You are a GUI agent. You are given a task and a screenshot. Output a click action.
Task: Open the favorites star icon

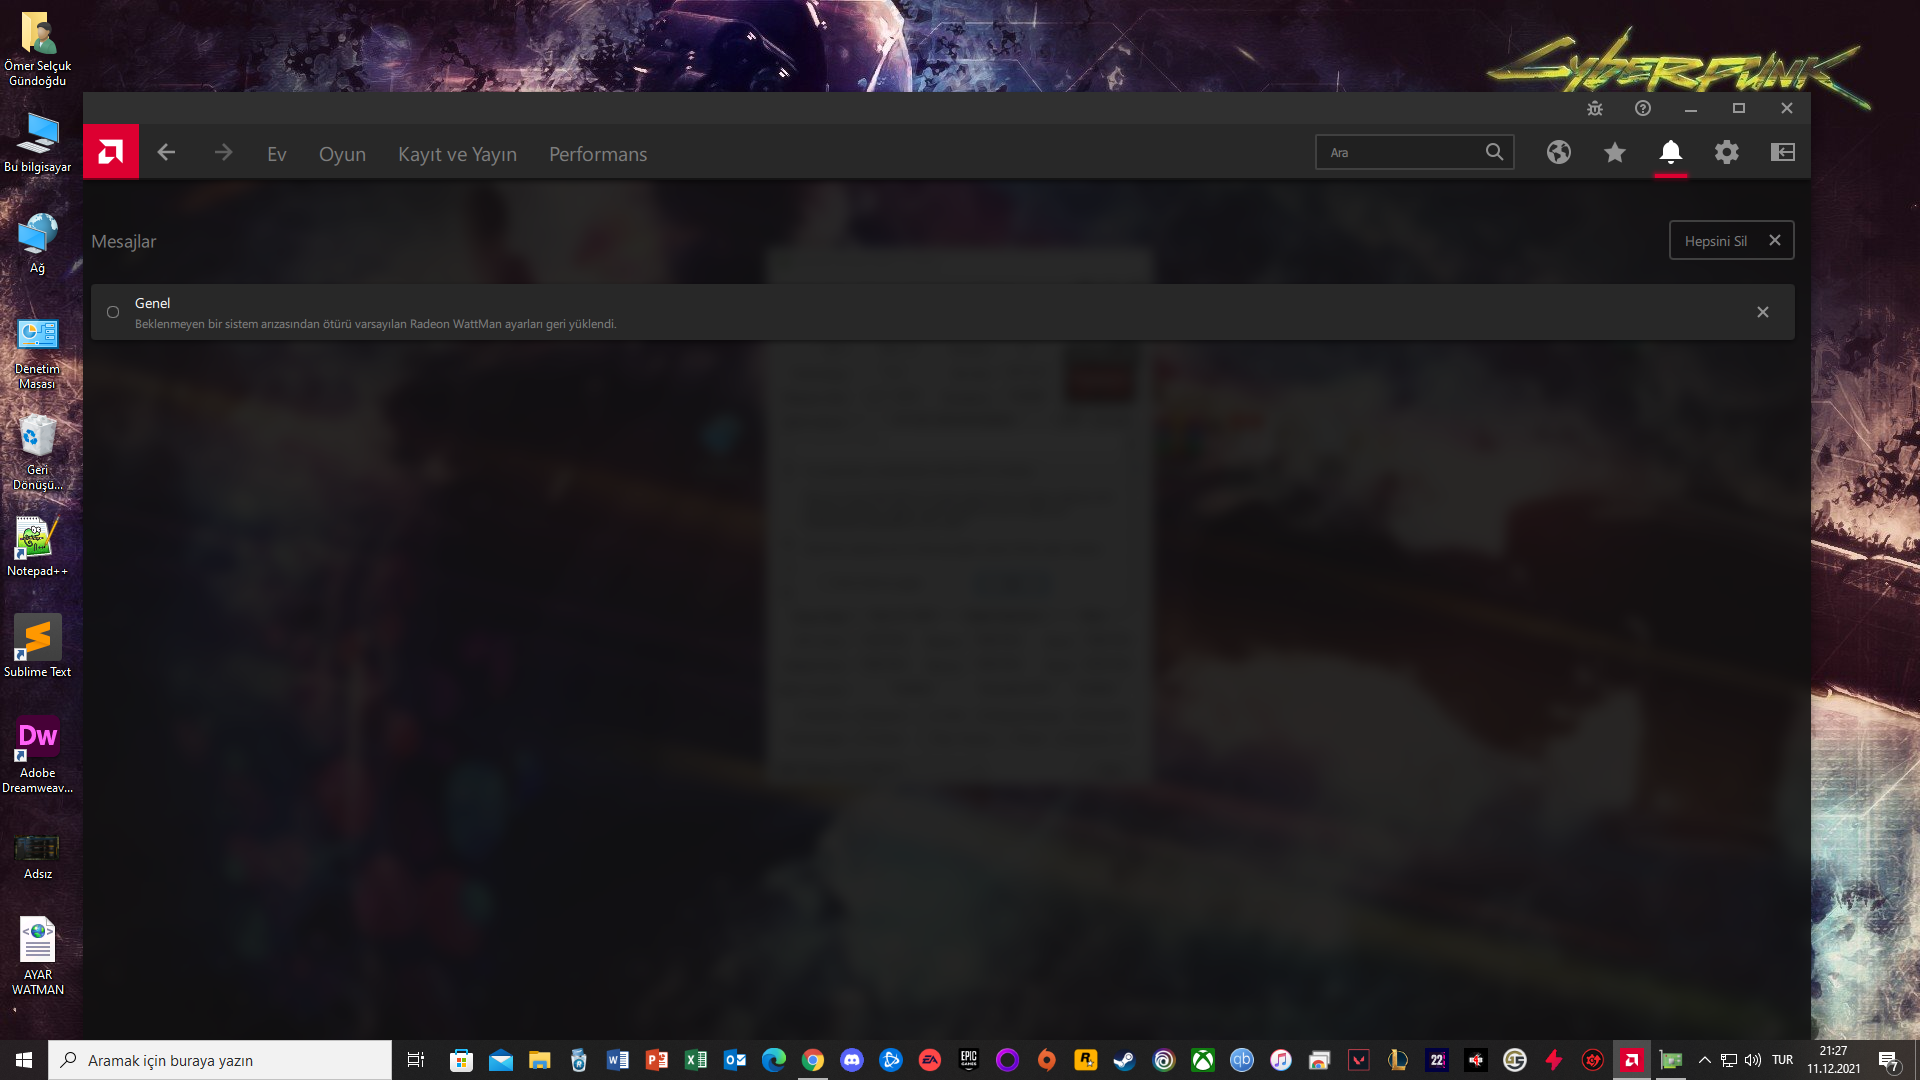1614,152
